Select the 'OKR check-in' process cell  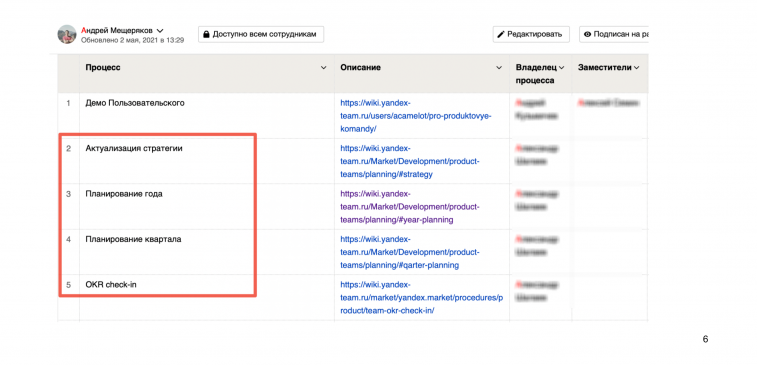(207, 297)
